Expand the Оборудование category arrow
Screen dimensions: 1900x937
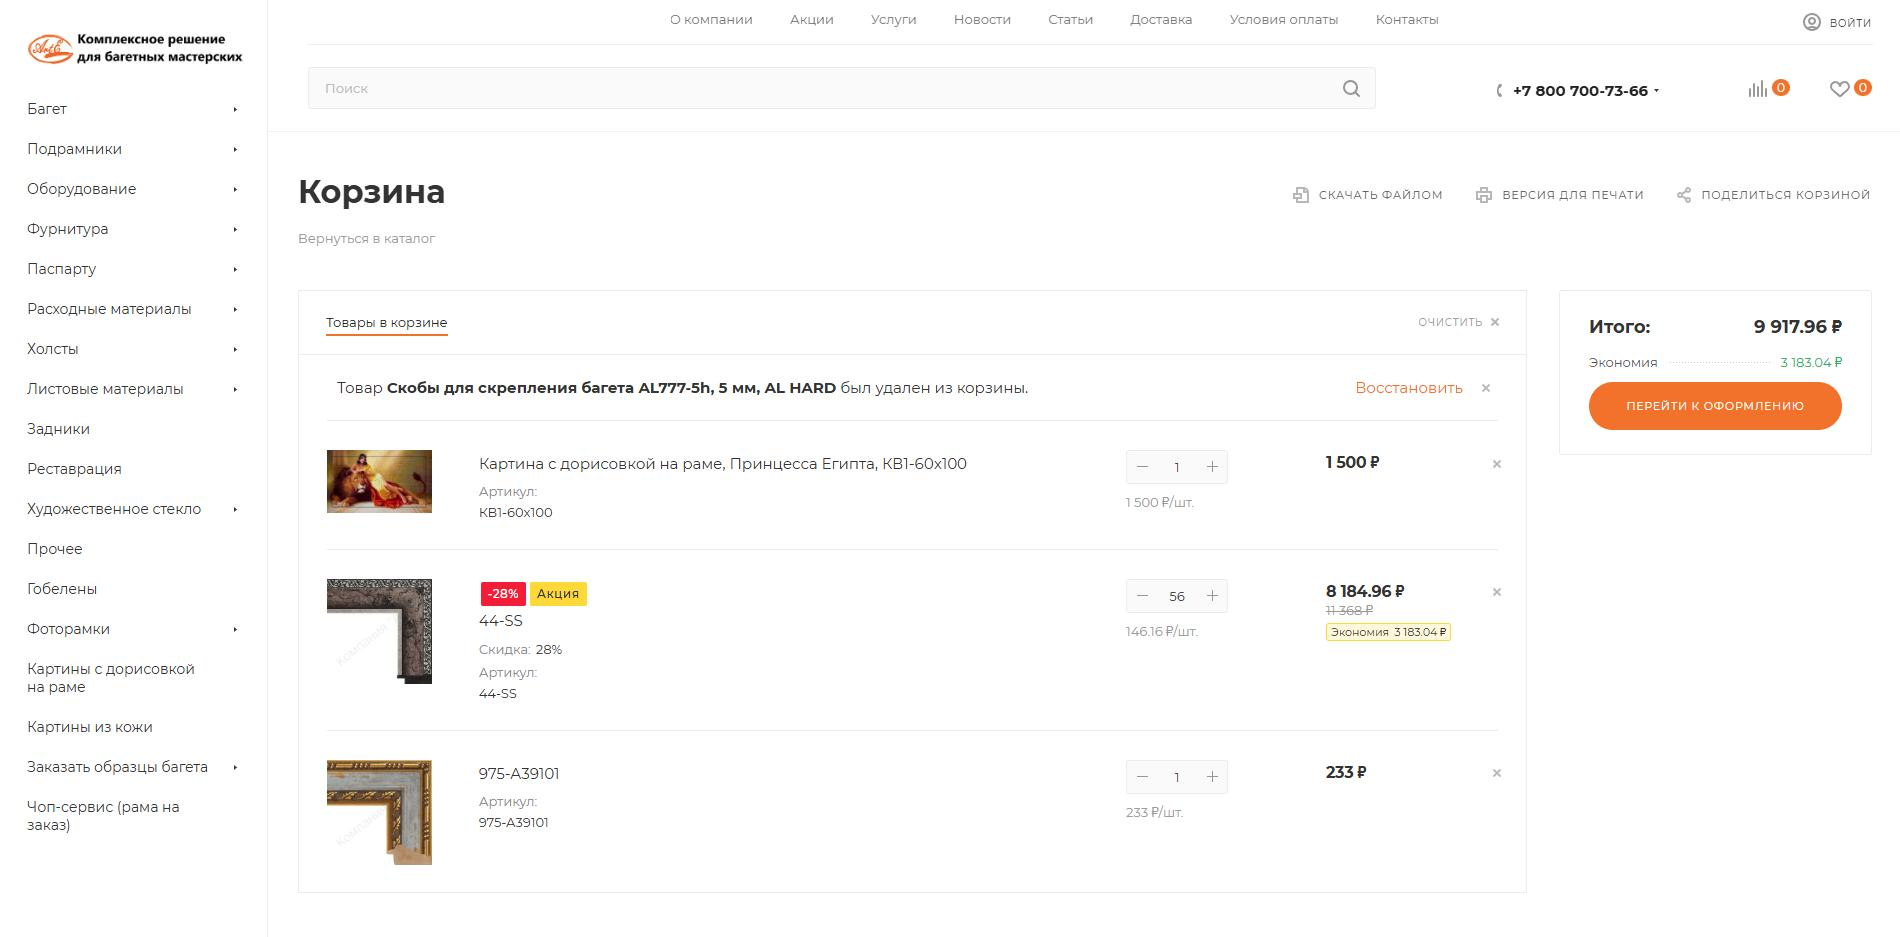235,189
